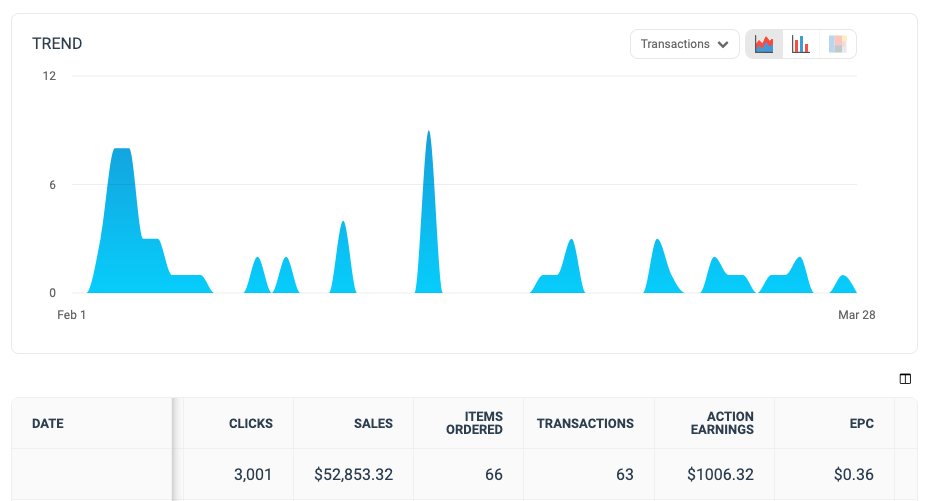Sort table by DATE column header
The image size is (930, 501).
[x=47, y=423]
